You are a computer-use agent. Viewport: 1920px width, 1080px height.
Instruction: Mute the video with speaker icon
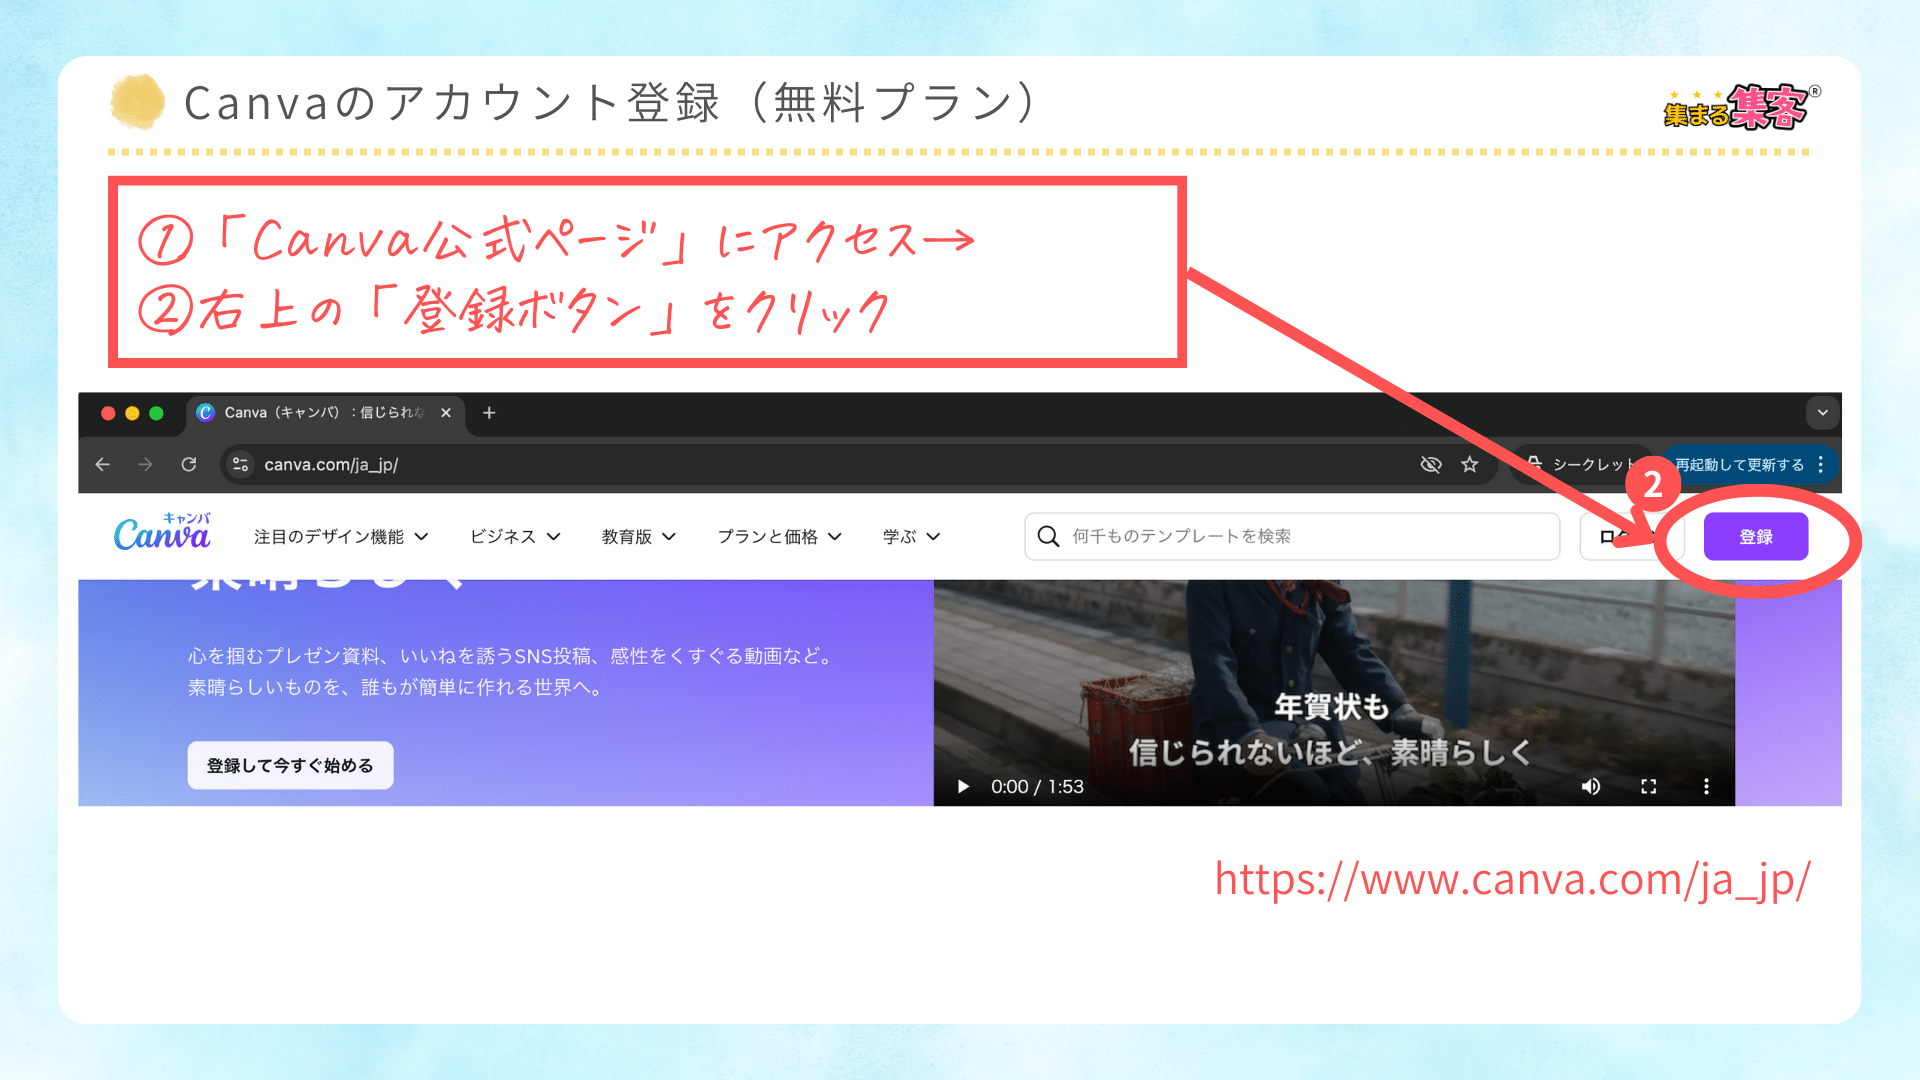click(x=1591, y=786)
